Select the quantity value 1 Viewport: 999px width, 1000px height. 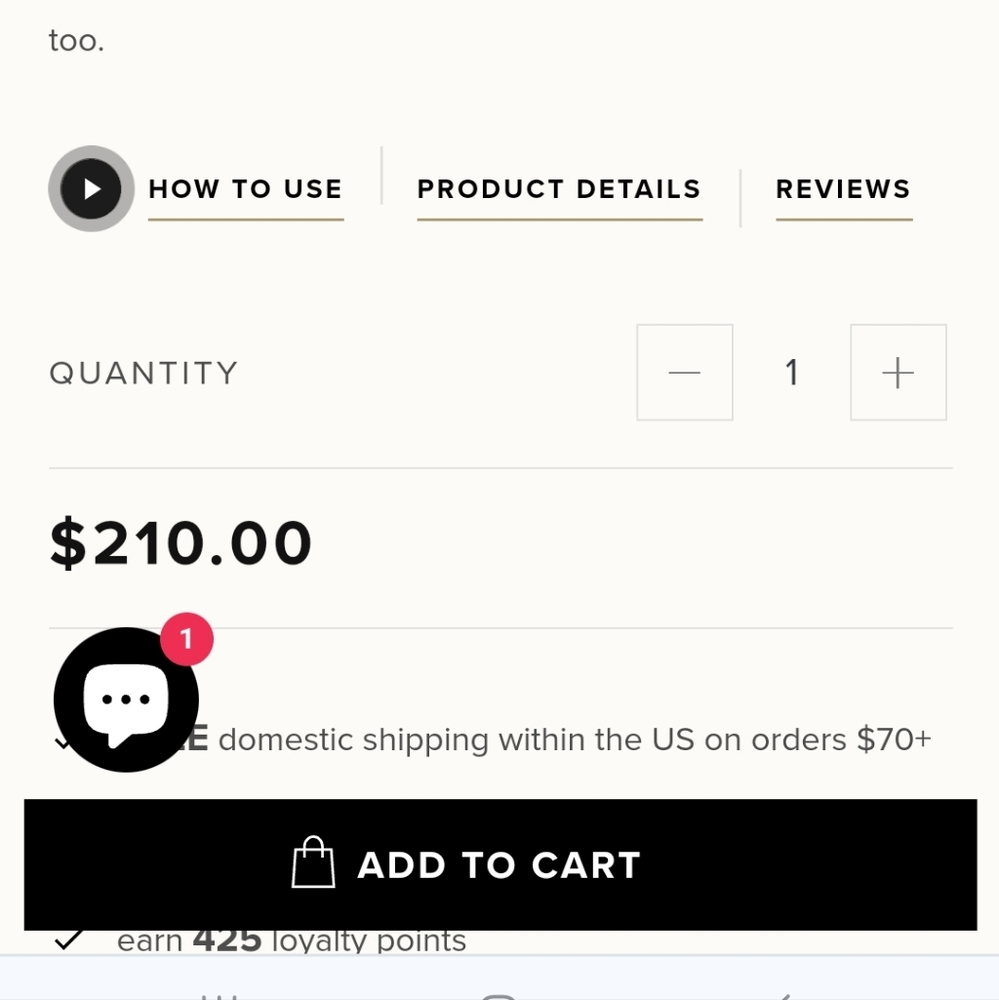click(792, 372)
